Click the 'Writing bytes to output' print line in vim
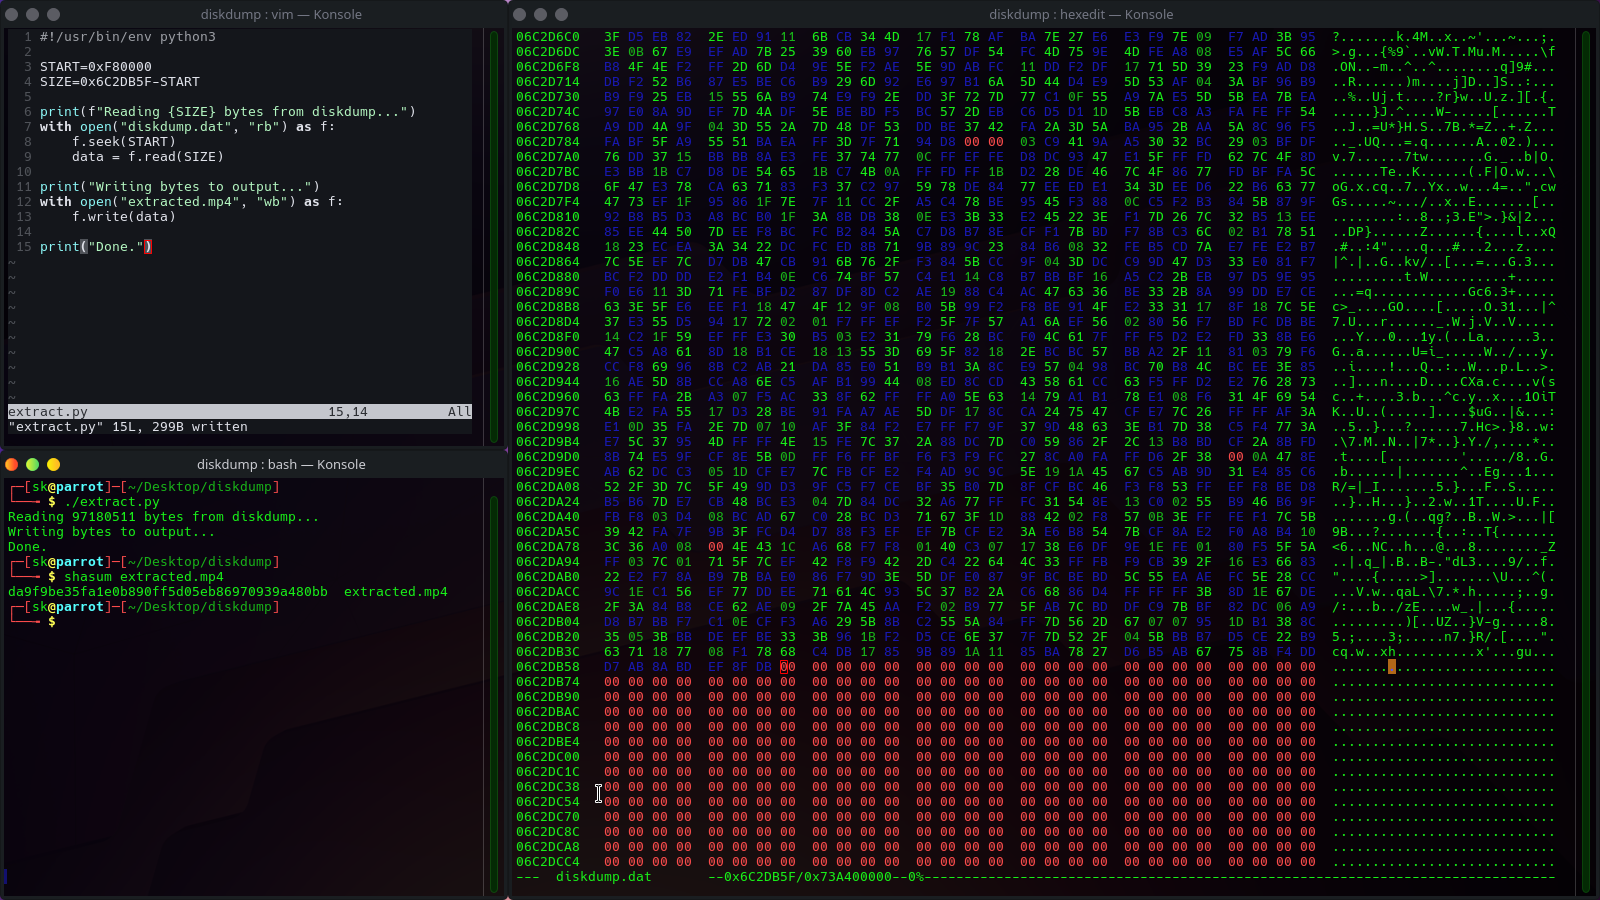 (180, 187)
